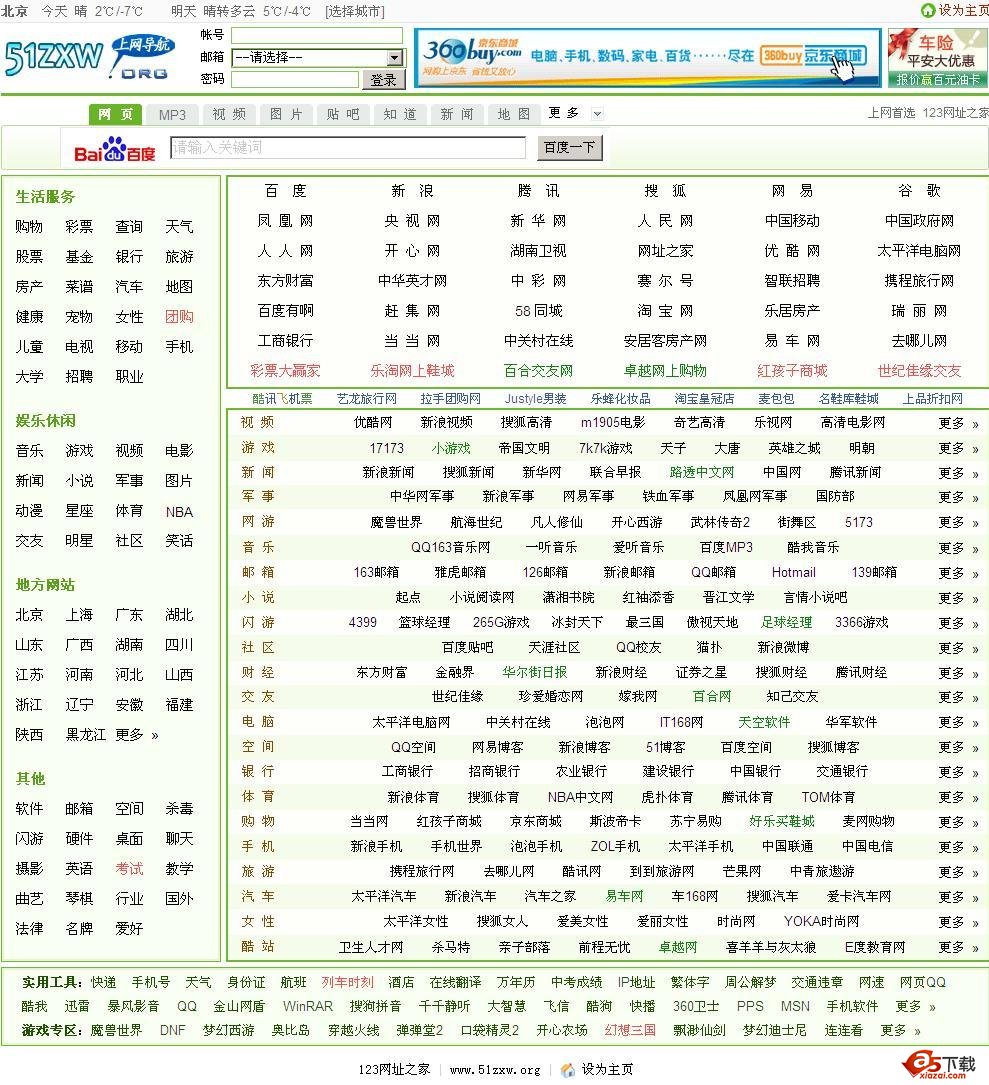Open the 搜狐 link
This screenshot has width=989, height=1085.
[665, 191]
